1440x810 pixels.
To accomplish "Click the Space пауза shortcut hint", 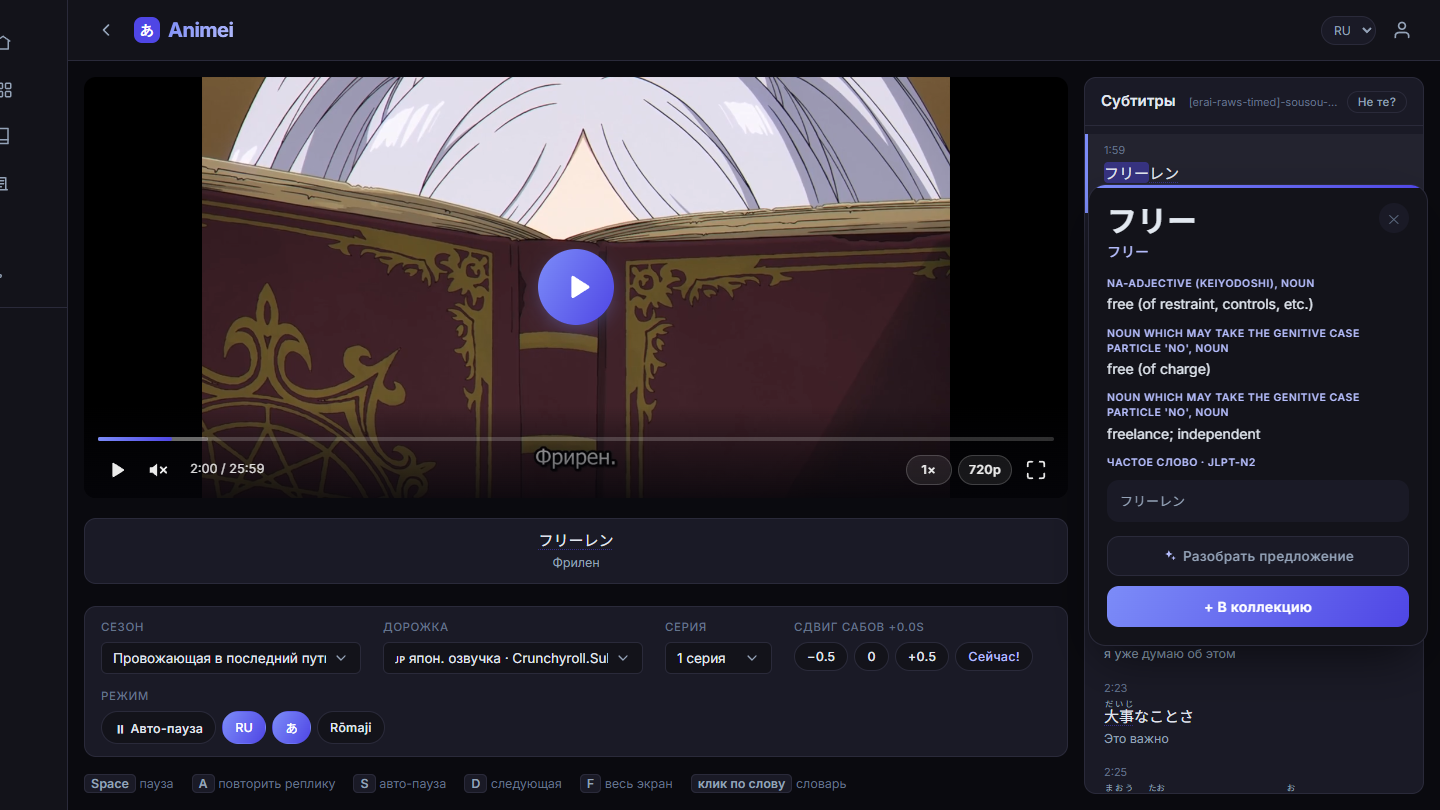I will (129, 784).
